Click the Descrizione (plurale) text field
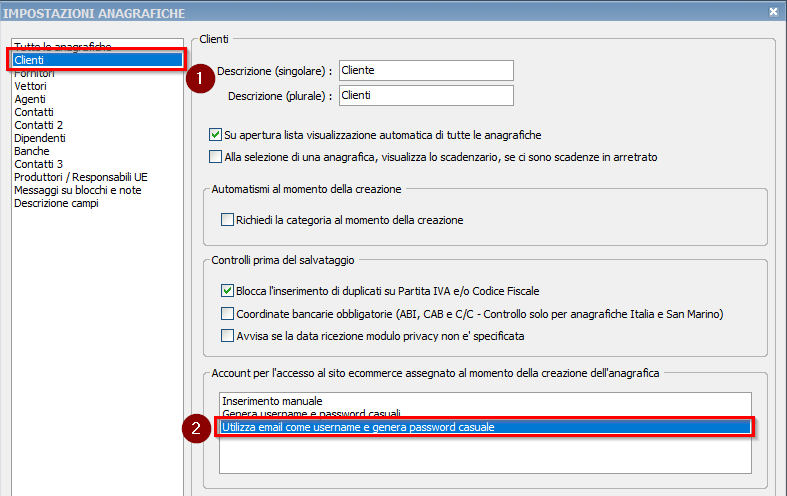 [426, 96]
